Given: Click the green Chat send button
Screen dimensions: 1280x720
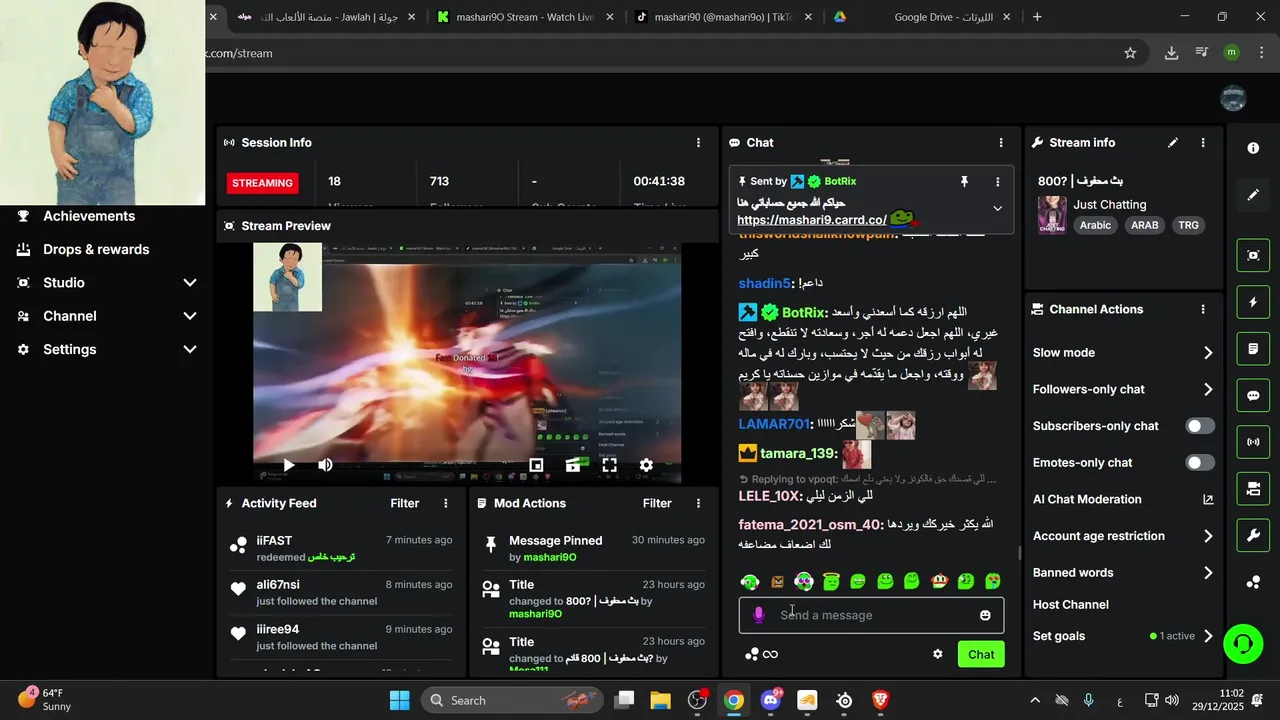Looking at the screenshot, I should [981, 655].
